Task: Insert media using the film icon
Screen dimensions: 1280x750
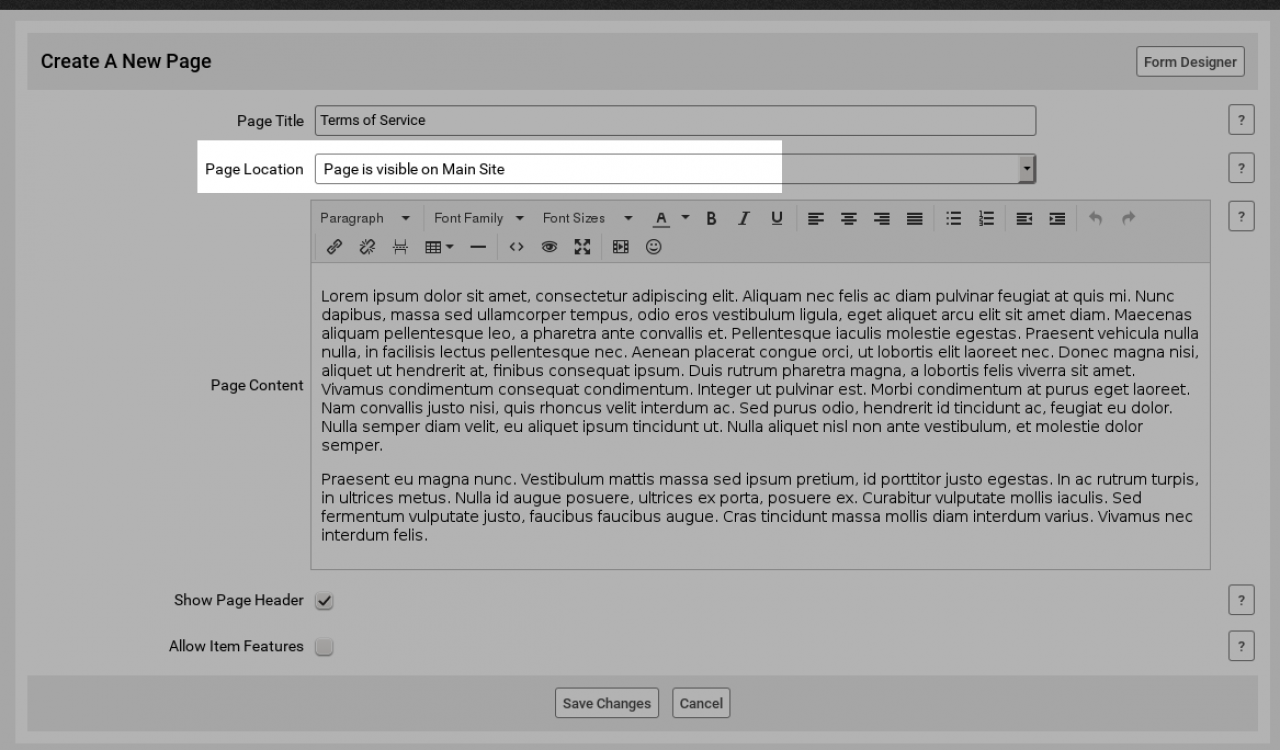Action: 621,246
